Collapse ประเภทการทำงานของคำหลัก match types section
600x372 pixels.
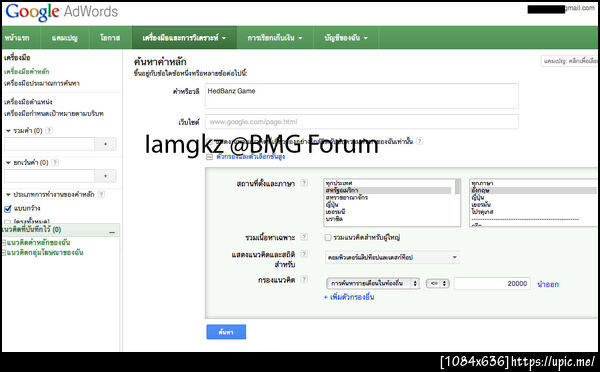point(8,195)
